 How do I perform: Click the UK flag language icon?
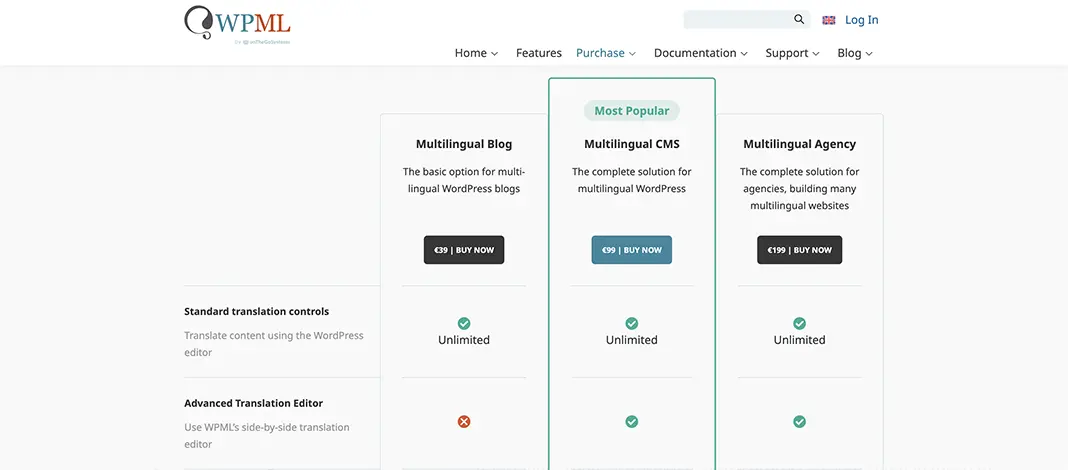tap(829, 20)
